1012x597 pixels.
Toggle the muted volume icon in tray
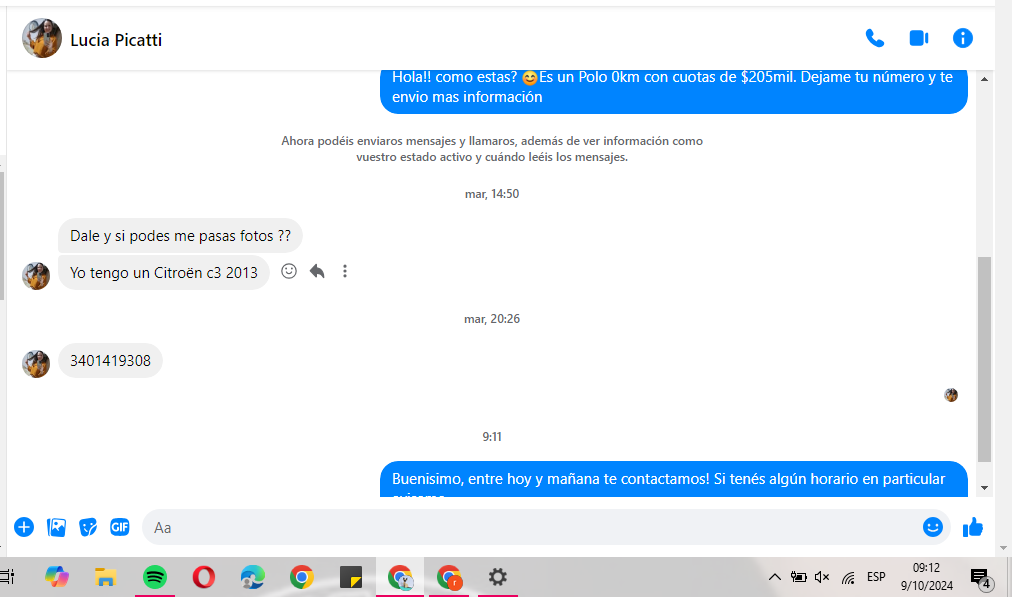(822, 577)
